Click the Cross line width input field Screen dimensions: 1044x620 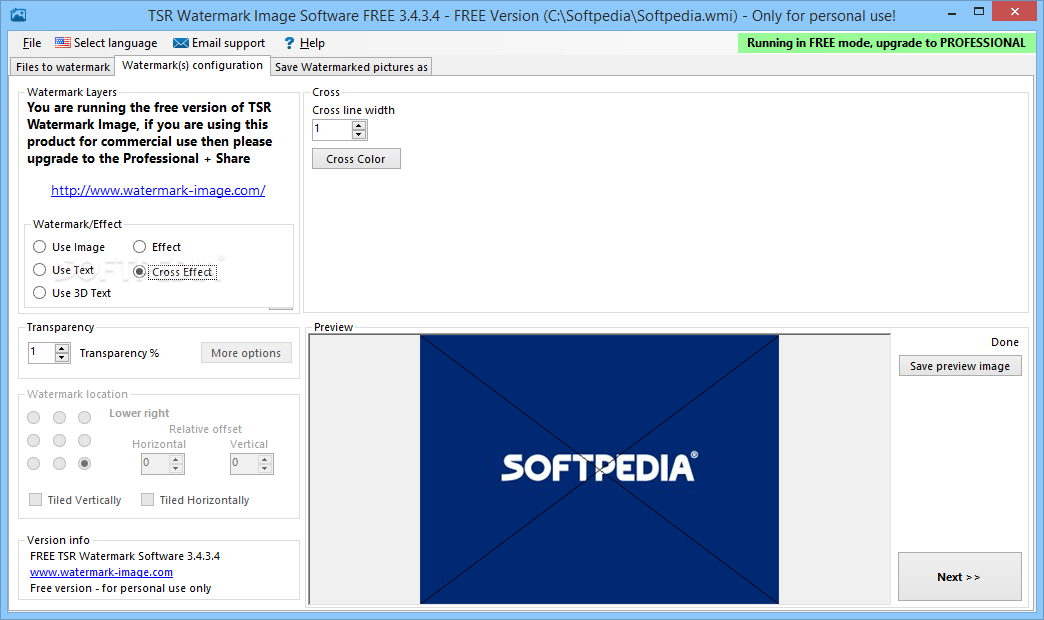(332, 130)
